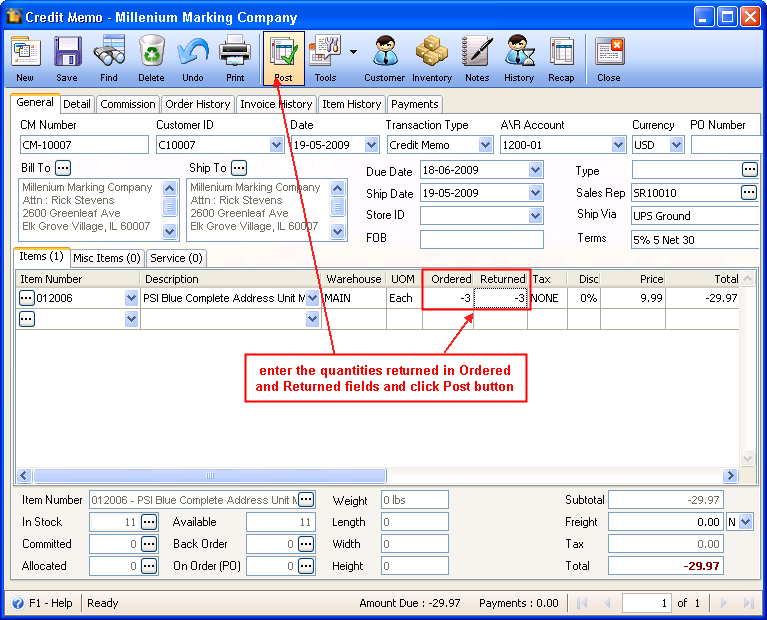The height and width of the screenshot is (620, 767).
Task: Click Allocated ellipsis button
Action: click(x=149, y=566)
